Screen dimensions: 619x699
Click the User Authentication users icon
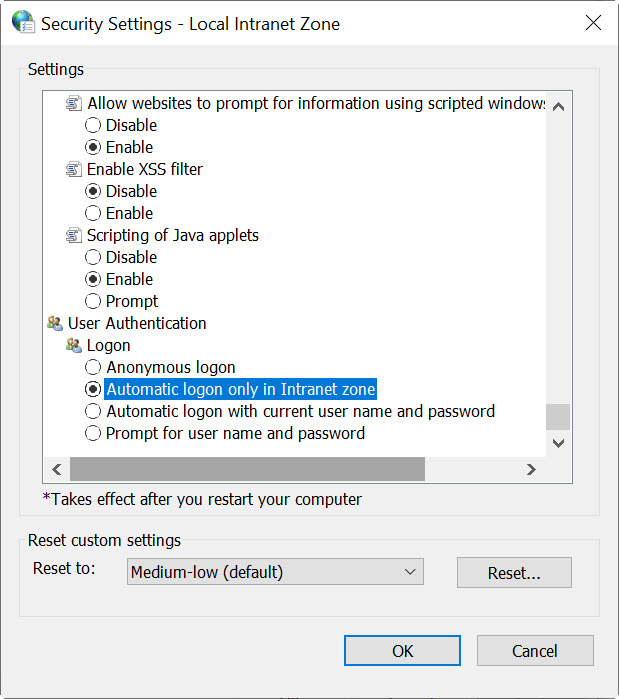click(55, 323)
